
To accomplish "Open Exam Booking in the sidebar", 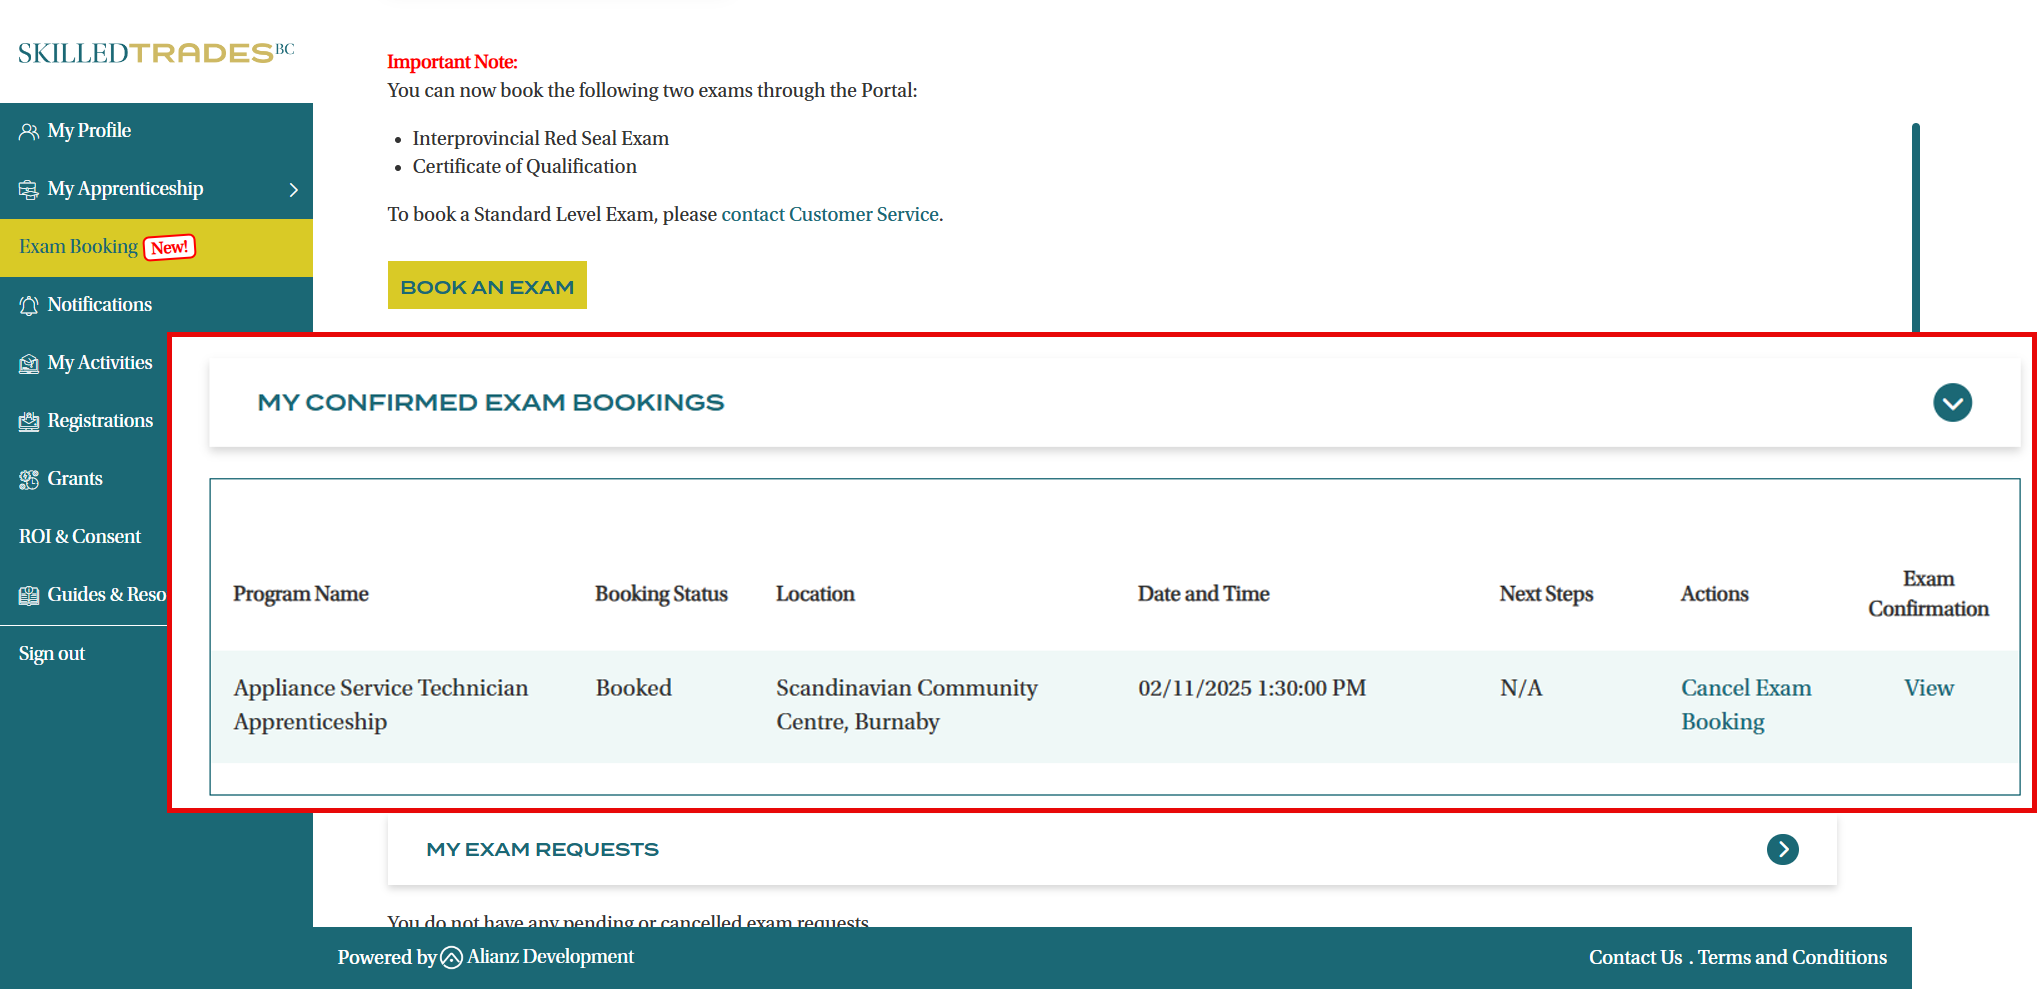I will (x=79, y=247).
